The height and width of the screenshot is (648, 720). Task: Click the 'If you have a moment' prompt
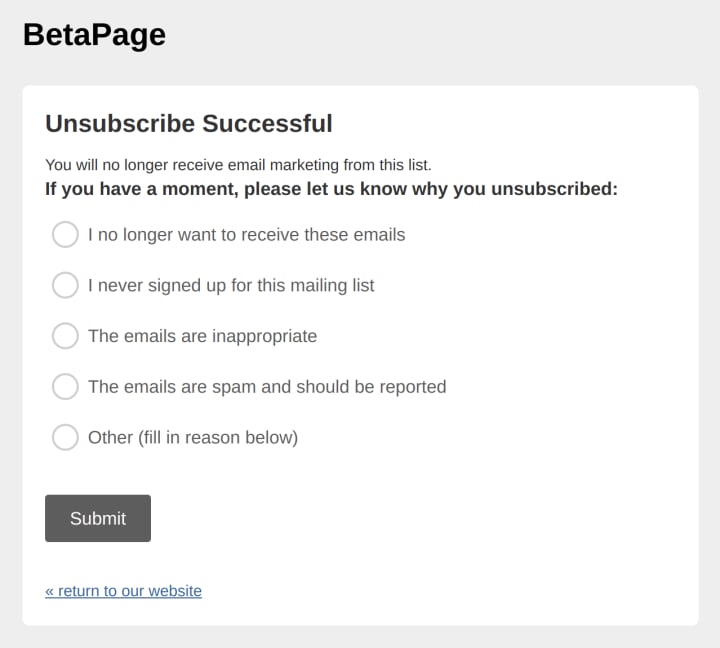331,189
